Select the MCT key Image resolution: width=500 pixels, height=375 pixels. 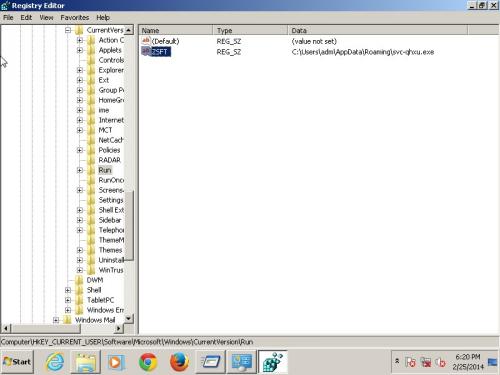pos(105,130)
